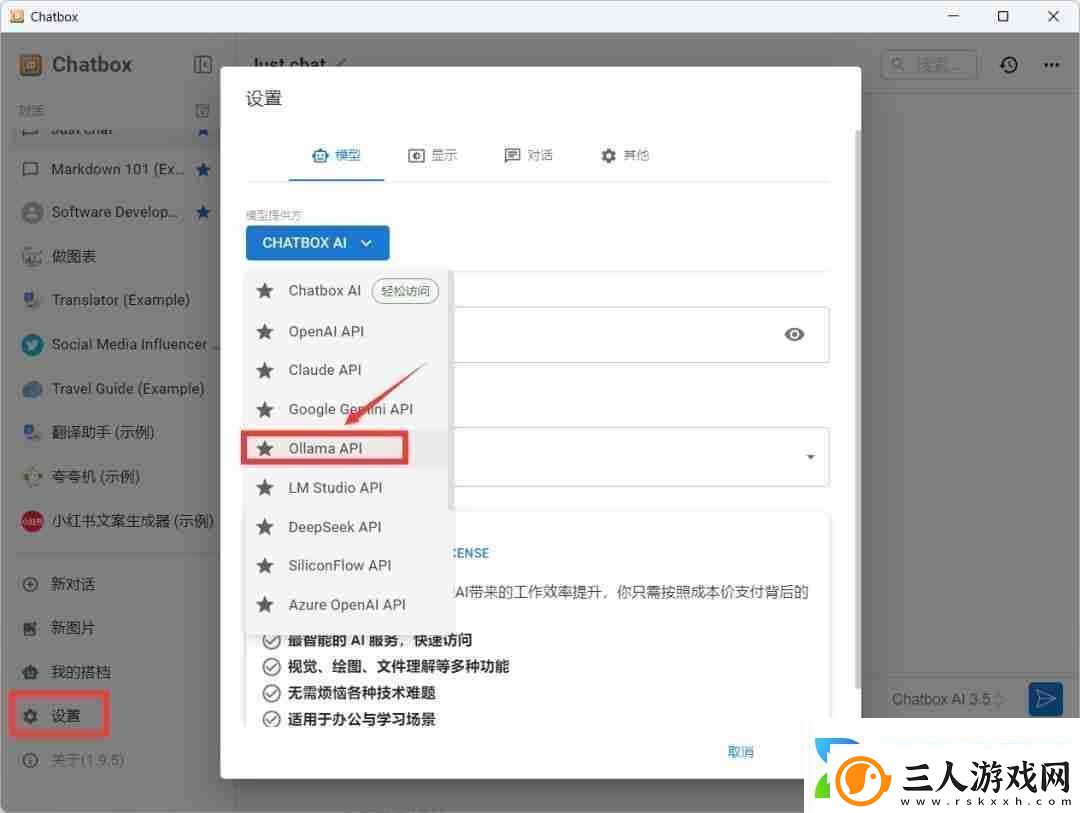This screenshot has width=1080, height=813.
Task: Maximize the Chatbox window
Action: pos(1003,16)
